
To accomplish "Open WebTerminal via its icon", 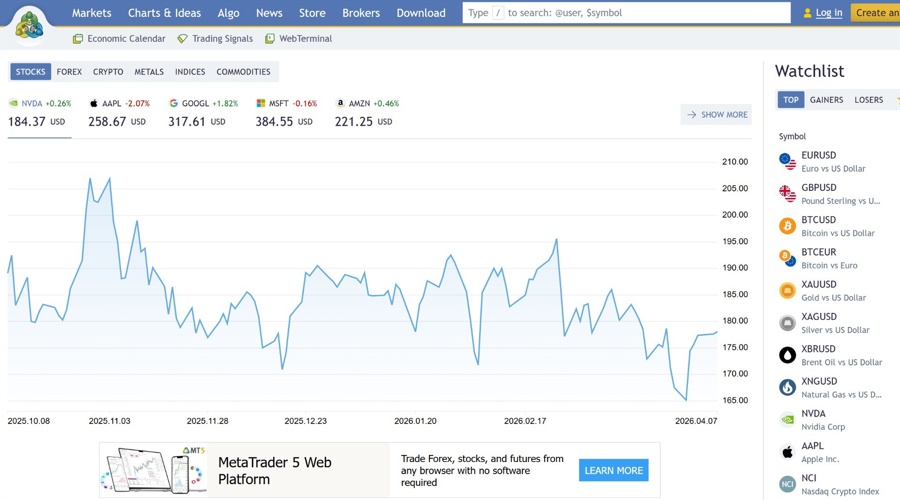I will pos(270,39).
